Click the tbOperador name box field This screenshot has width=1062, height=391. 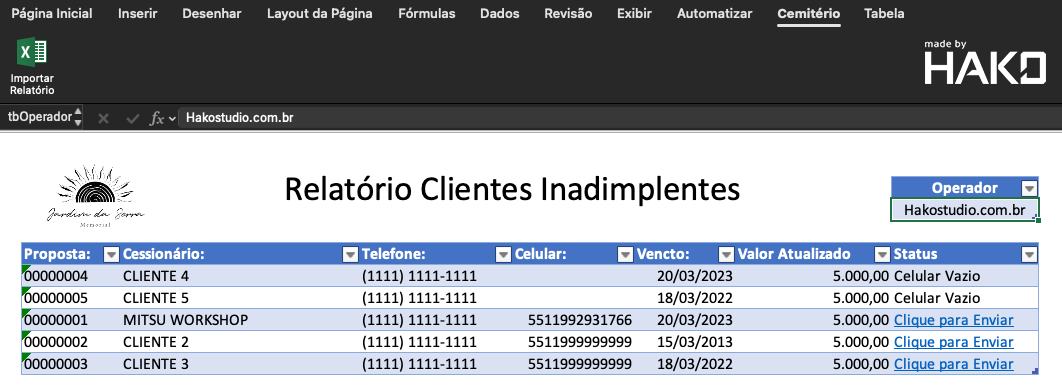point(39,117)
